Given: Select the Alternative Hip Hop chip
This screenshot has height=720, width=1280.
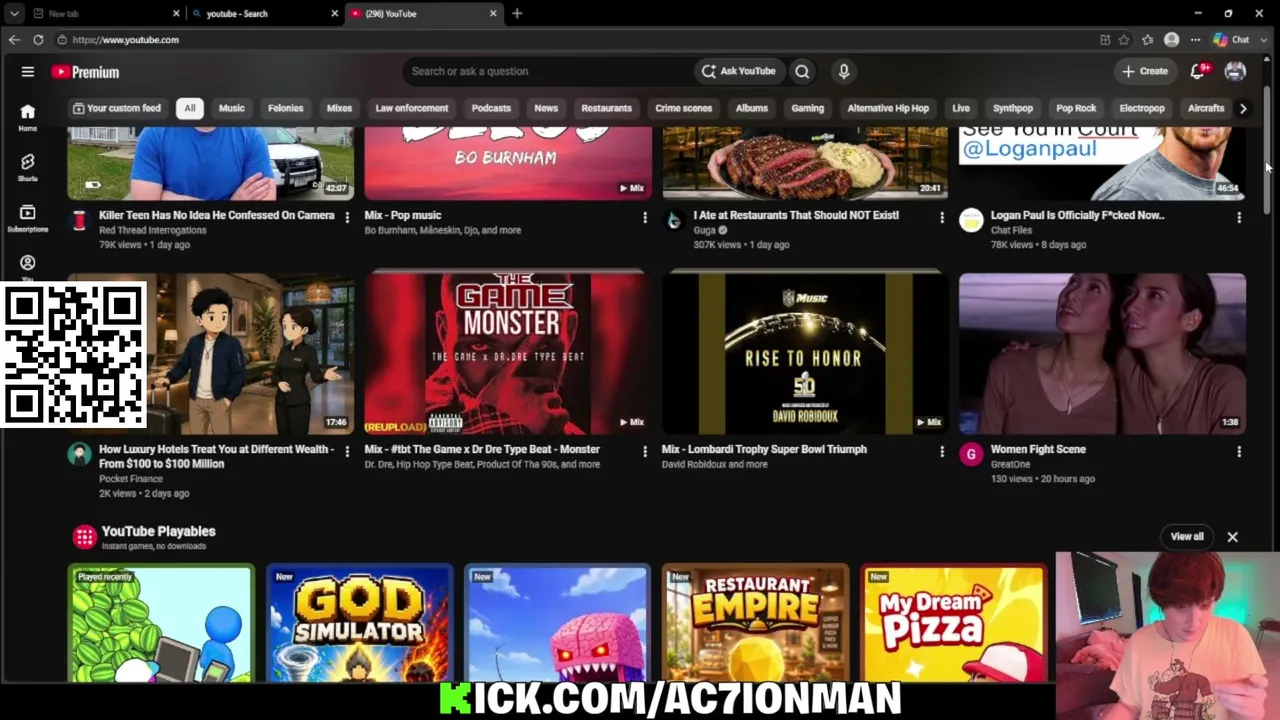Looking at the screenshot, I should 888,108.
